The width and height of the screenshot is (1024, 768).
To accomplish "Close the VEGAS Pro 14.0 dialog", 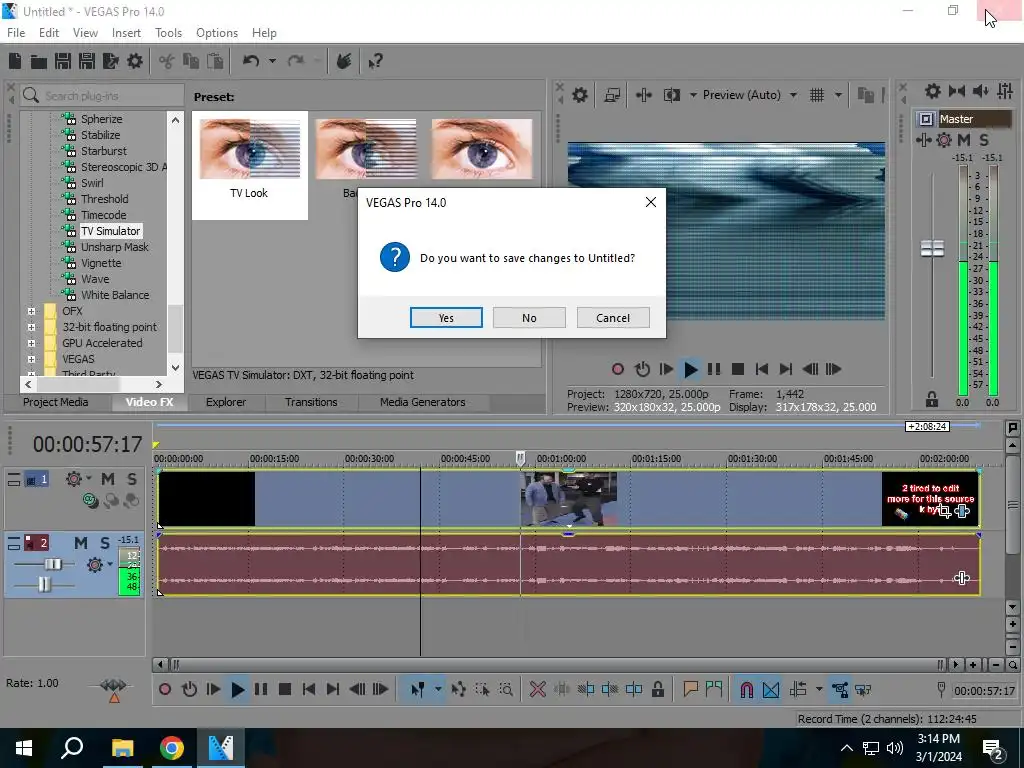I will point(650,202).
